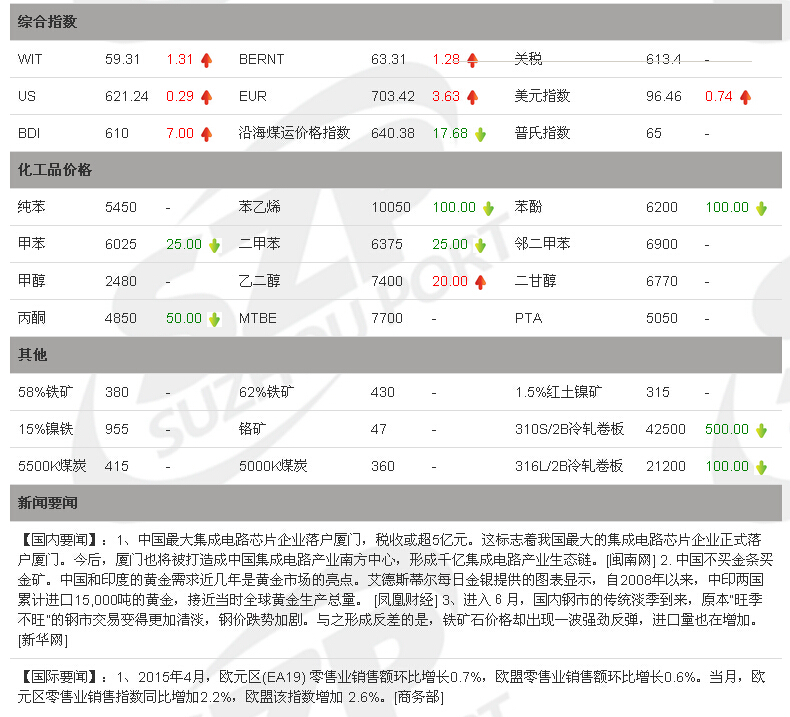
Task: Click the 乙二醇 price 7400
Action: 387,281
